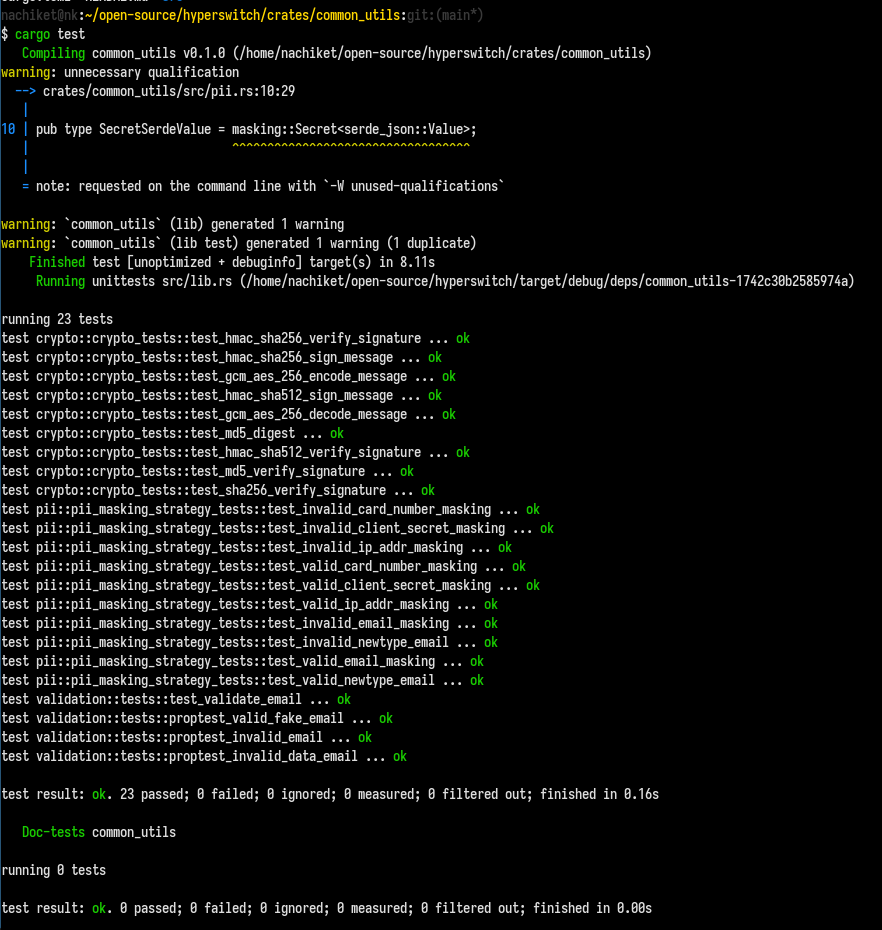Click 'test_invalid_ip_addr_masking' test line
Image resolution: width=882 pixels, height=930 pixels.
click(x=256, y=547)
